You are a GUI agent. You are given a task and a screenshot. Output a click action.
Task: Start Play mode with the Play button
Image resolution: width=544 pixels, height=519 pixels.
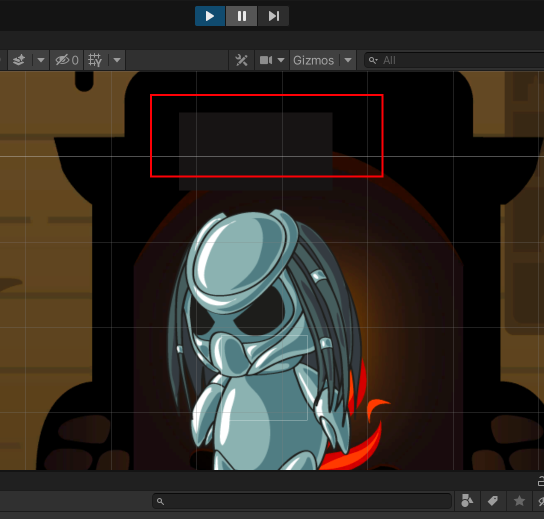(210, 16)
